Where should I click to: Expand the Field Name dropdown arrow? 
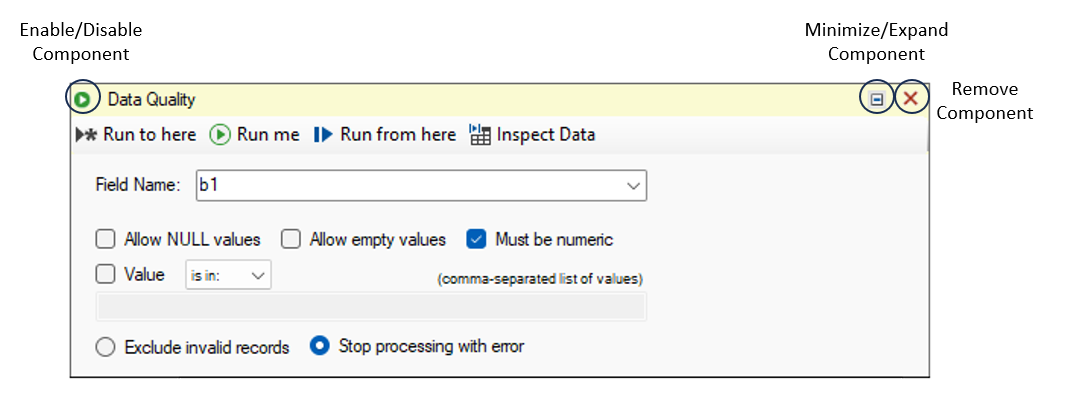point(633,186)
